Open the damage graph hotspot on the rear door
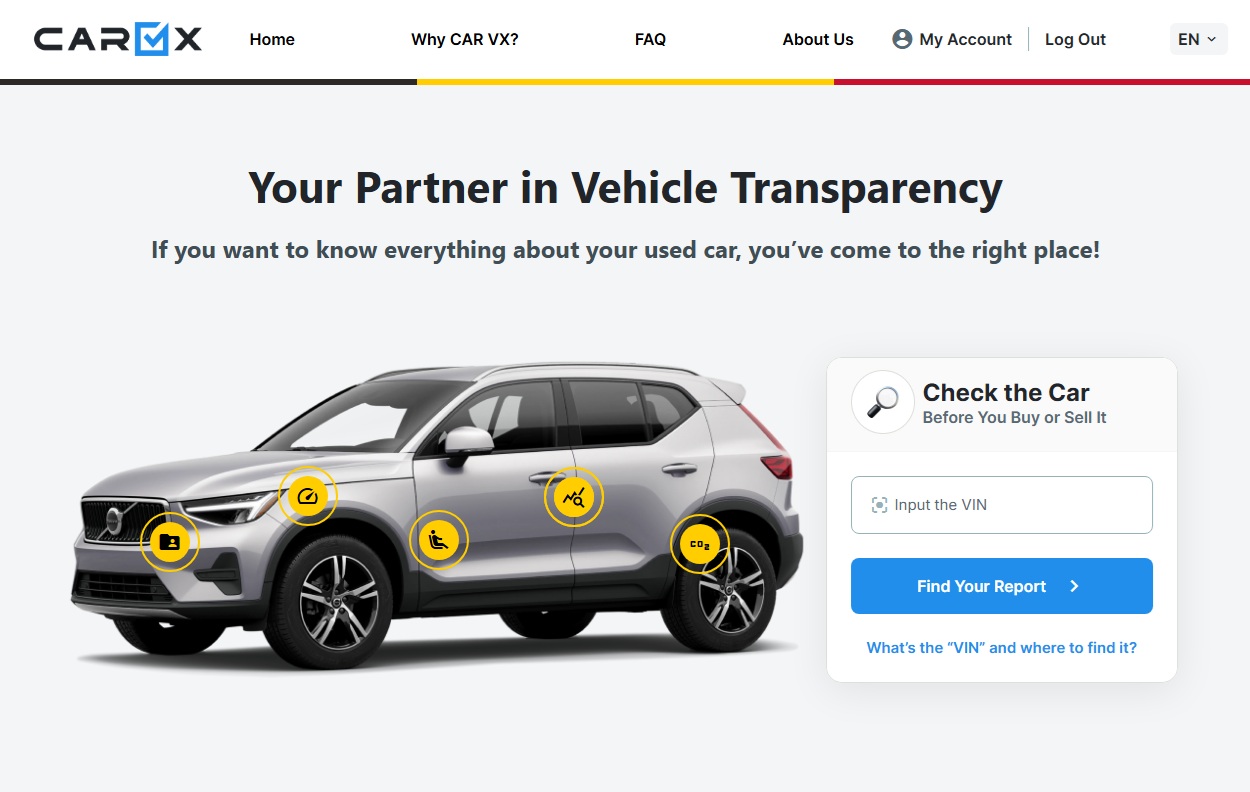This screenshot has width=1250, height=792. [x=574, y=497]
